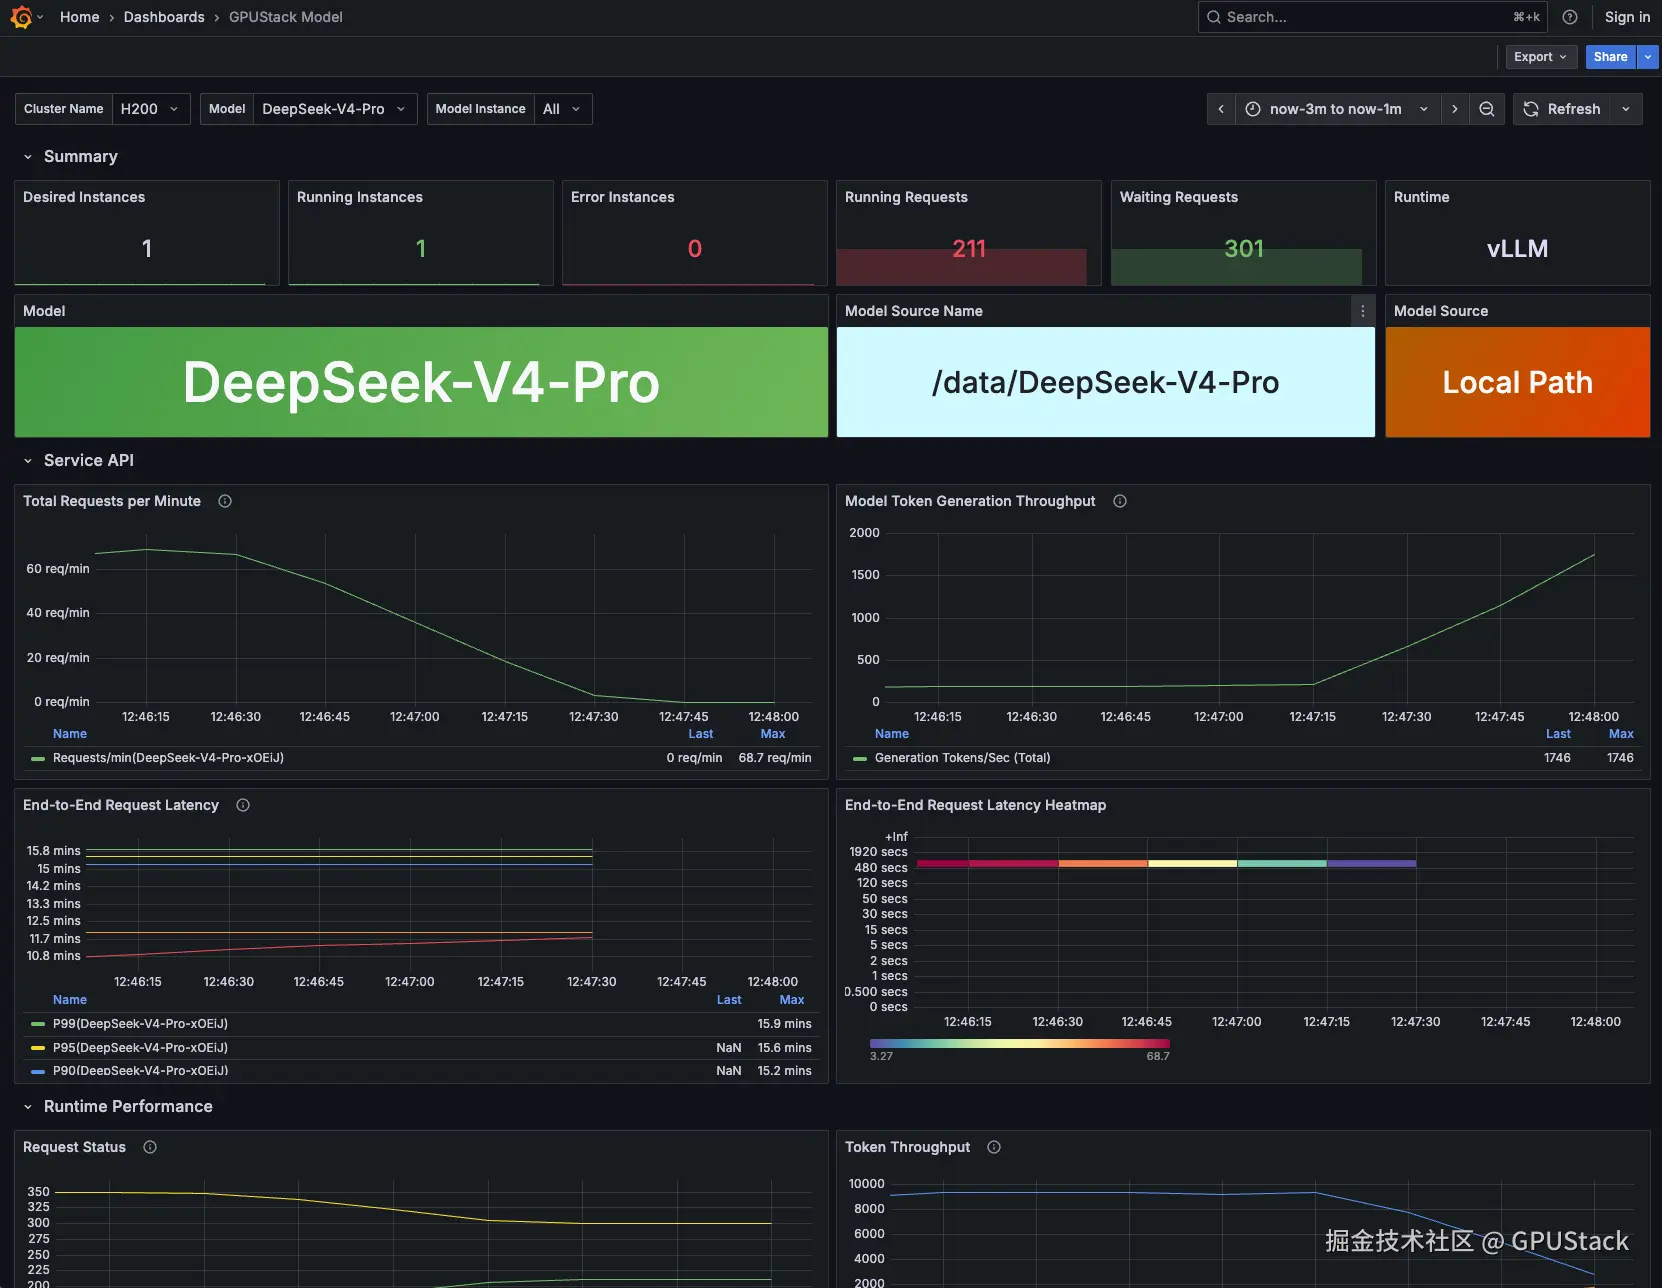Click the heatmap color scale bar
Screen dimensions: 1662x1288
pos(1020,1044)
